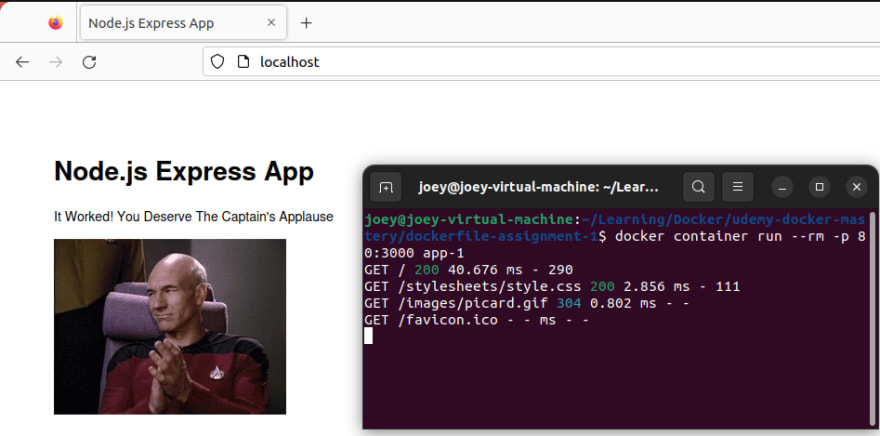880x436 pixels.
Task: Click the 'It Worked!' applause text
Action: click(x=194, y=217)
